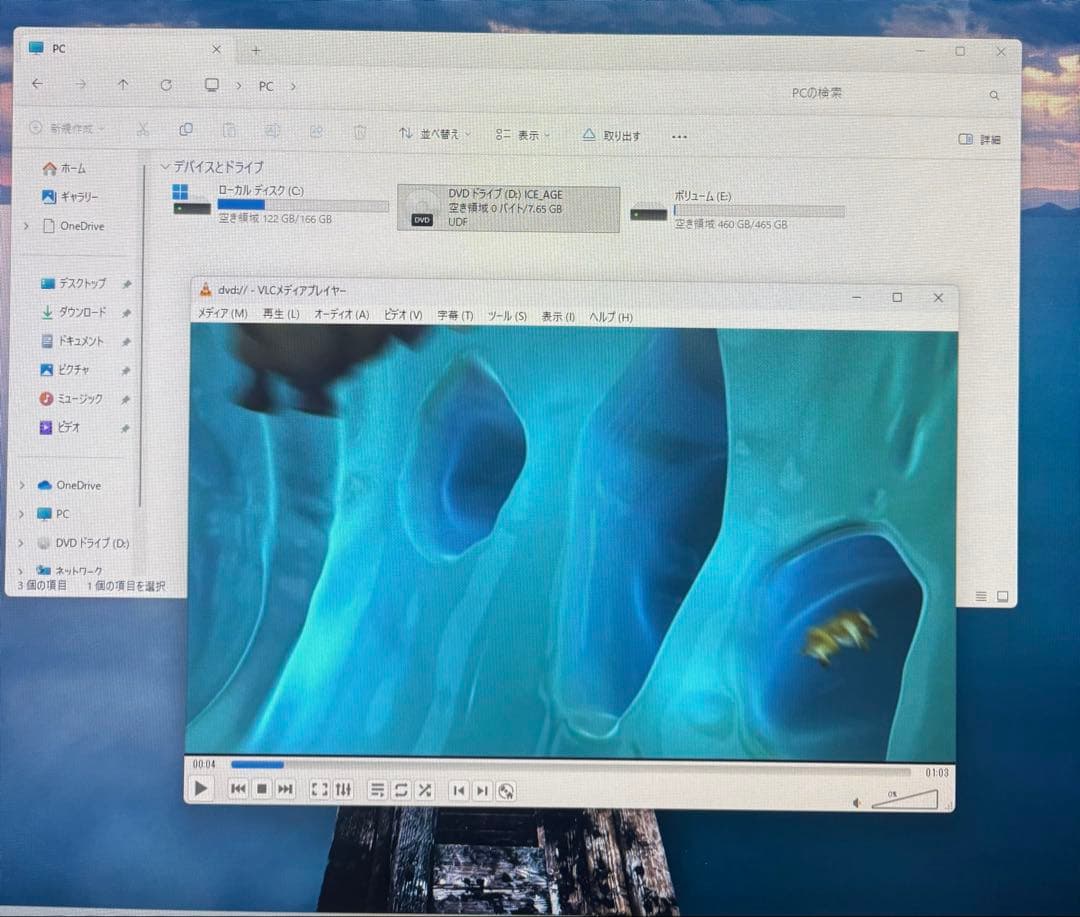Open the Explorer more options ellipsis
This screenshot has height=917, width=1080.
[x=679, y=137]
